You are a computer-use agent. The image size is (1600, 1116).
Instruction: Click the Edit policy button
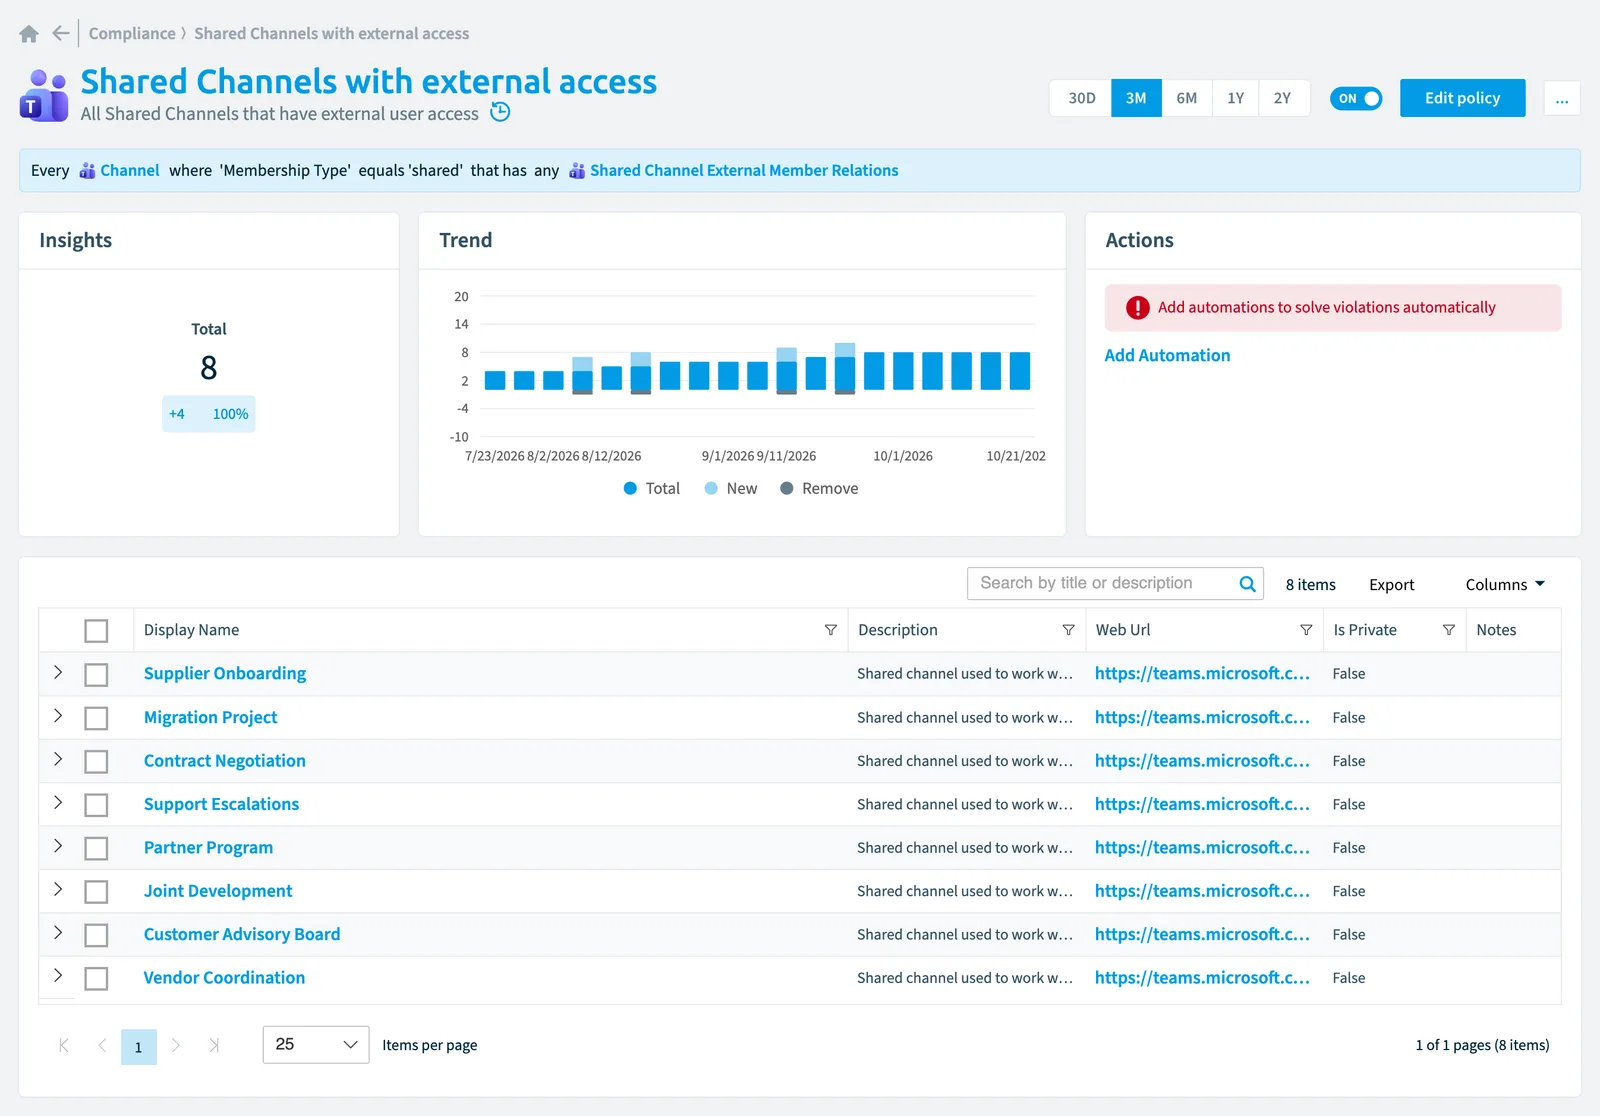(x=1462, y=98)
